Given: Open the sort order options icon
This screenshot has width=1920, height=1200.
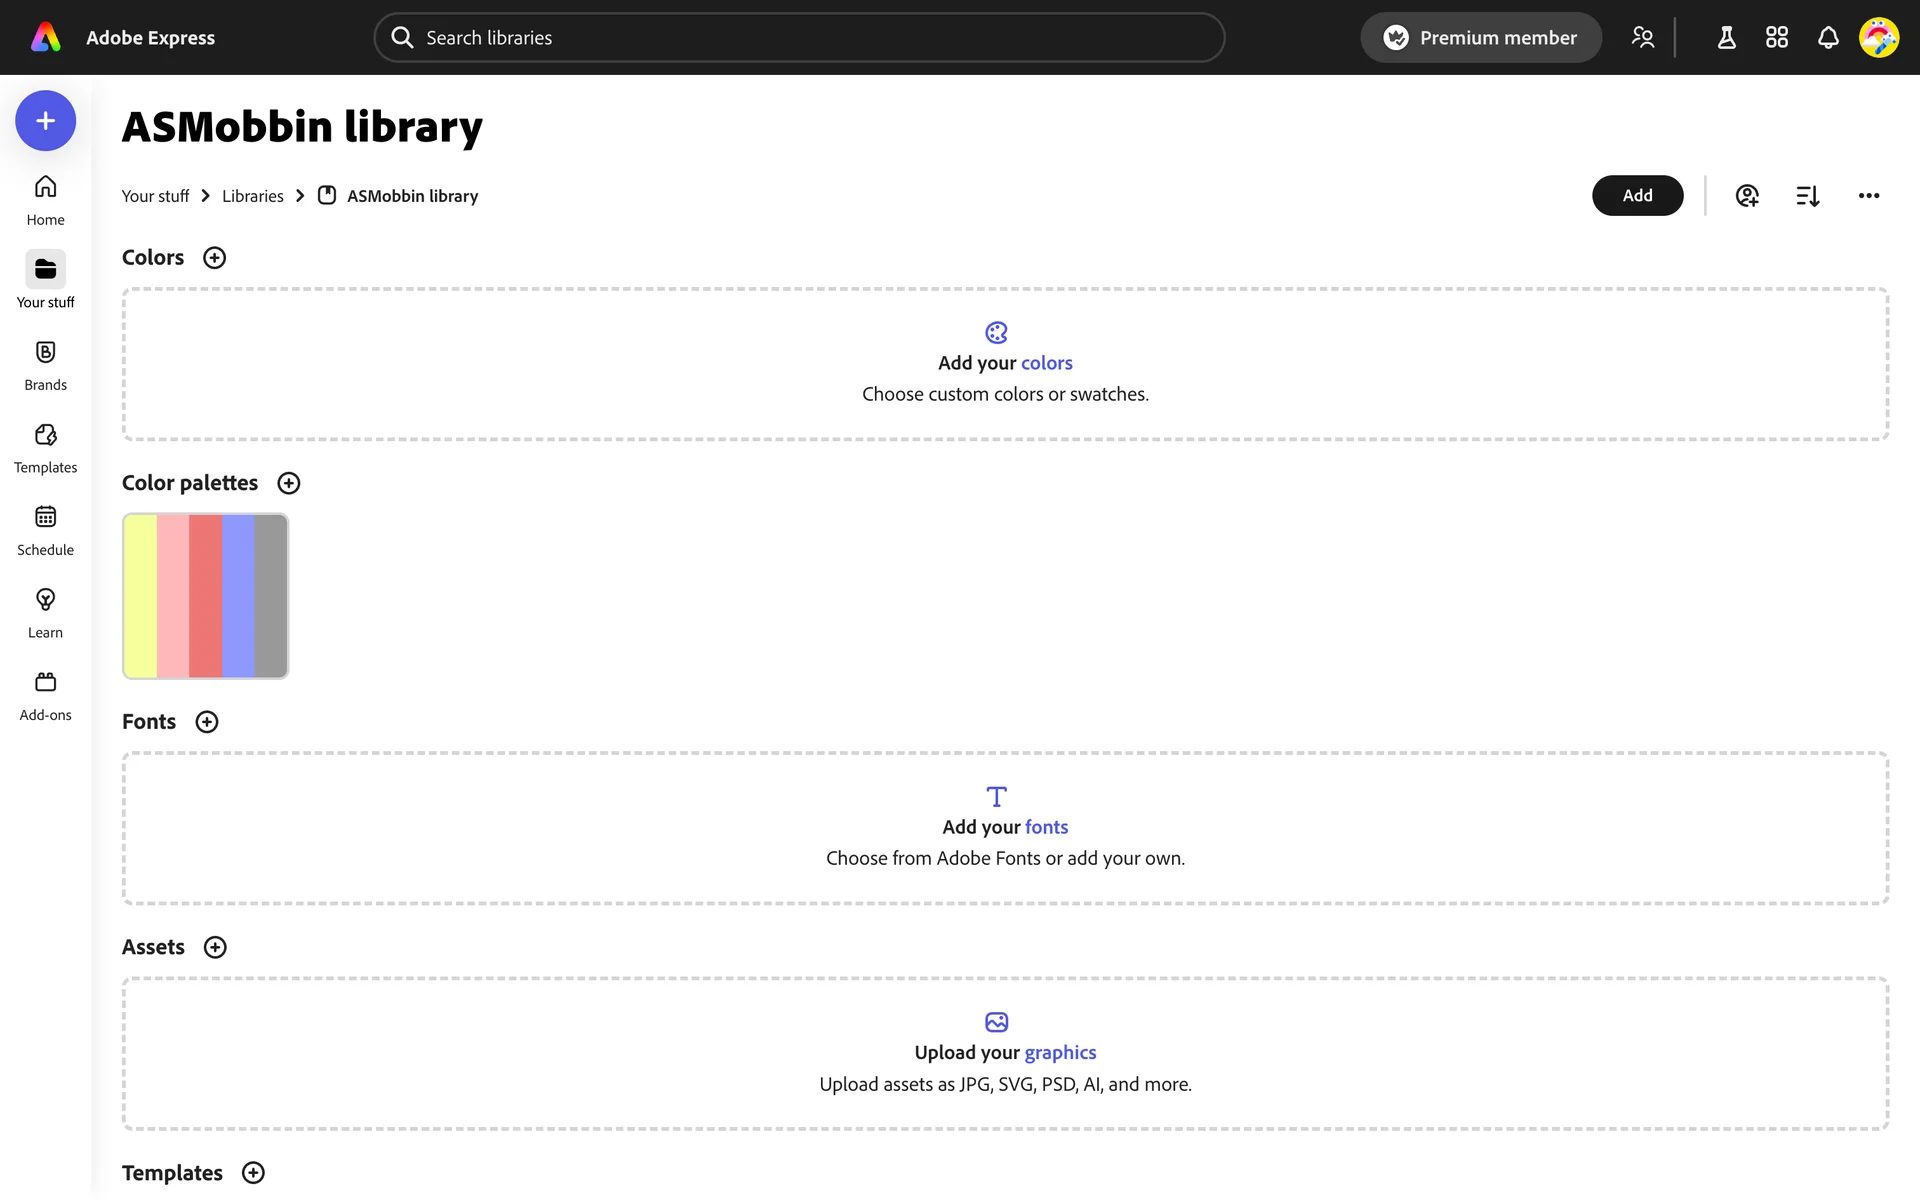Looking at the screenshot, I should pyautogui.click(x=1807, y=196).
